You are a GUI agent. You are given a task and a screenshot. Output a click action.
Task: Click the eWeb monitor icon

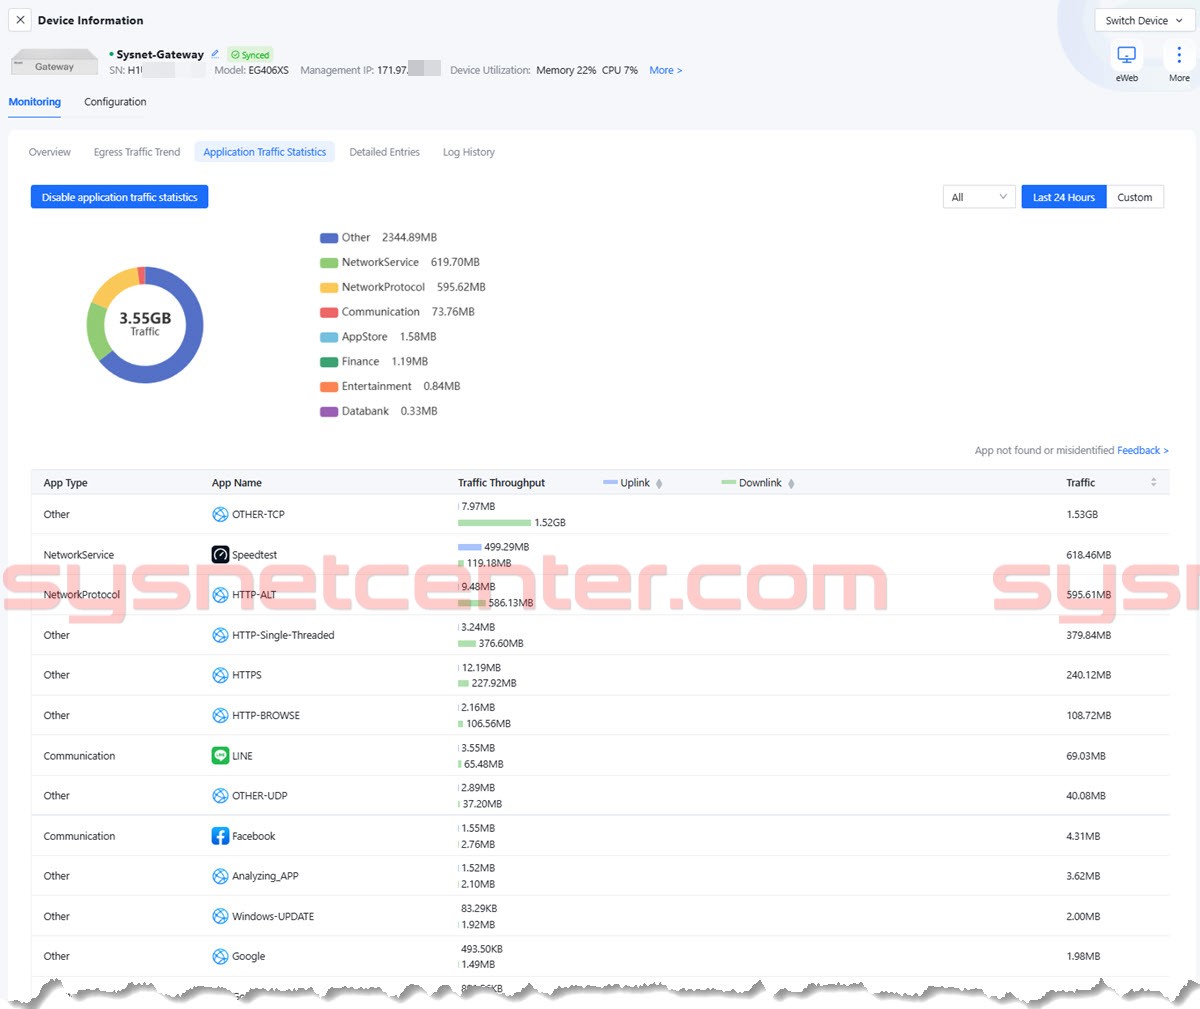(1126, 55)
